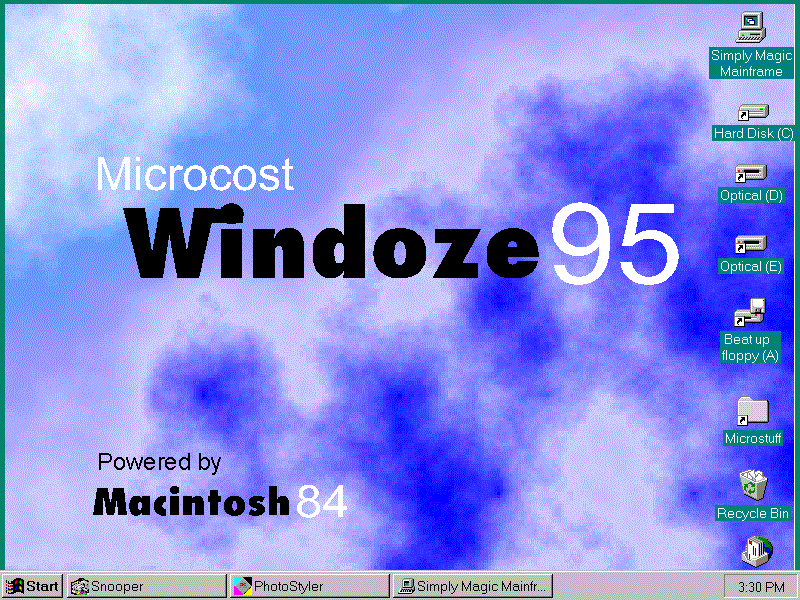Screen dimensions: 800x600
Task: Select the Beat up floppy (A) icon
Action: click(750, 312)
